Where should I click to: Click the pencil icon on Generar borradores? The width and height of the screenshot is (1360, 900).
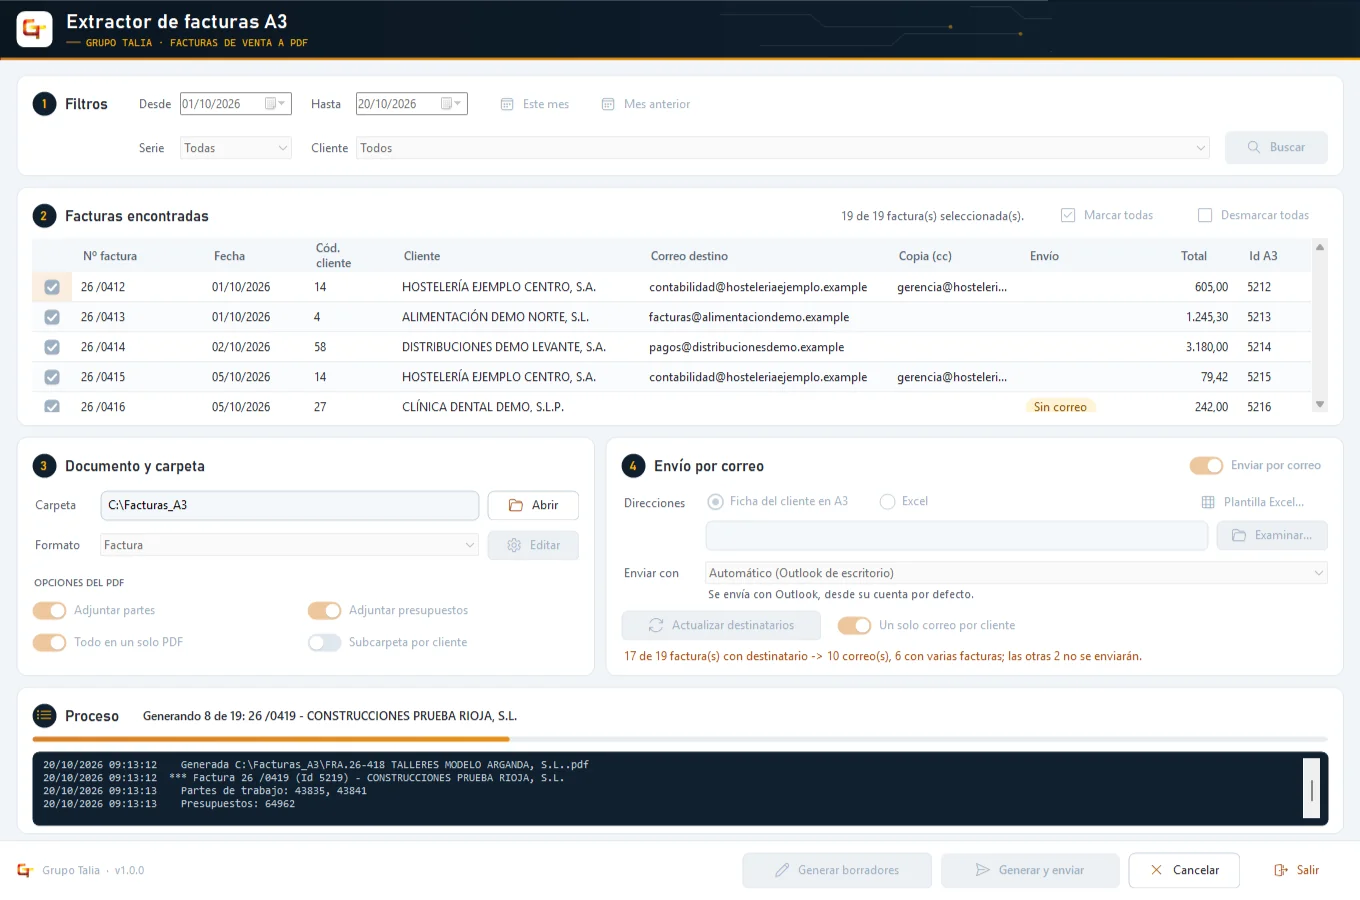(x=782, y=870)
